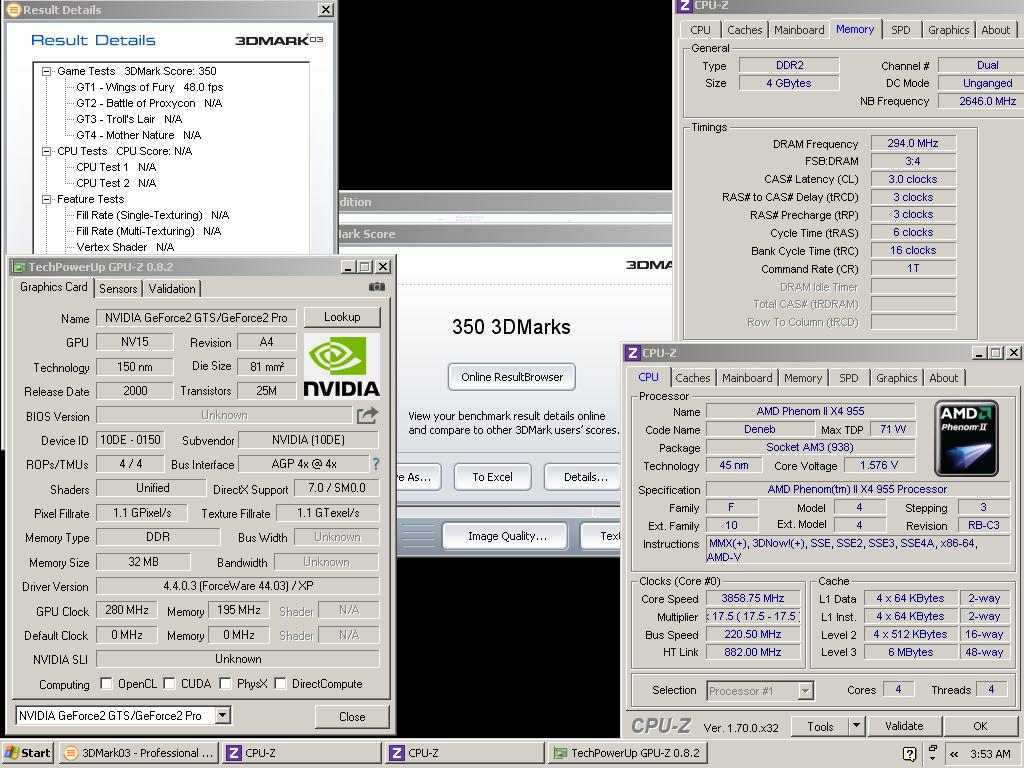This screenshot has width=1024, height=768.
Task: Click the AMD Phenom II logo
Action: pyautogui.click(x=967, y=438)
